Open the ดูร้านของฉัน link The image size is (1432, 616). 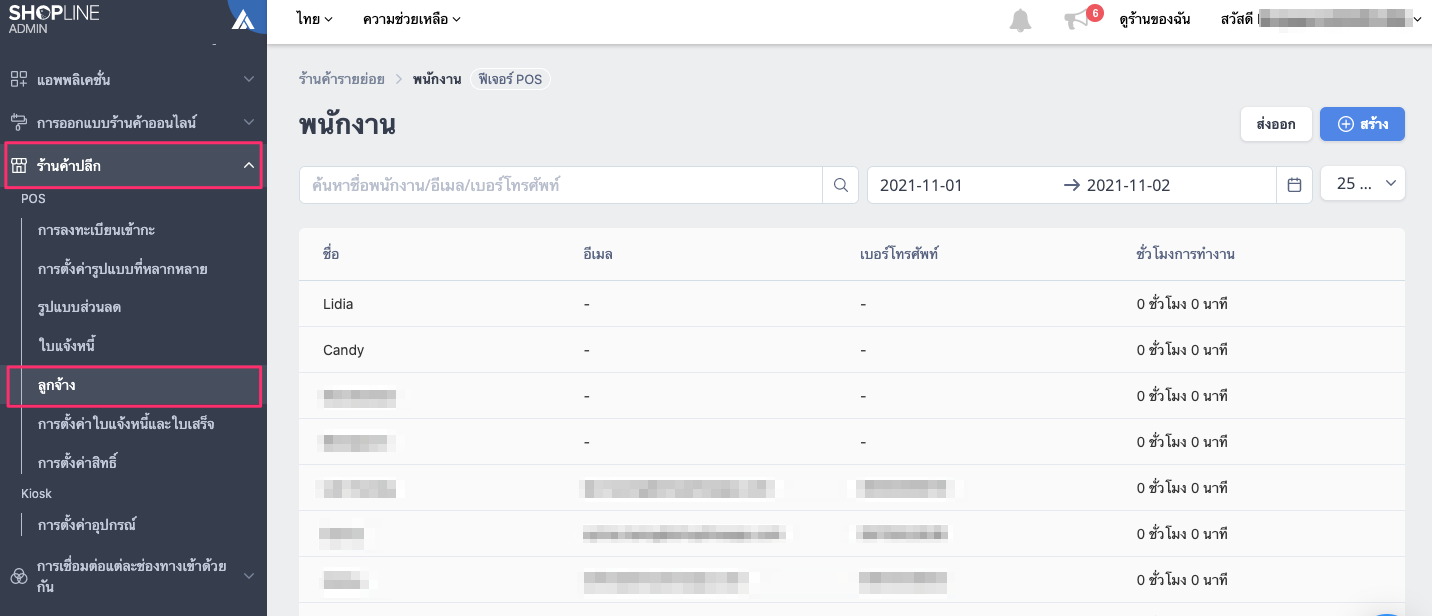tap(1155, 20)
